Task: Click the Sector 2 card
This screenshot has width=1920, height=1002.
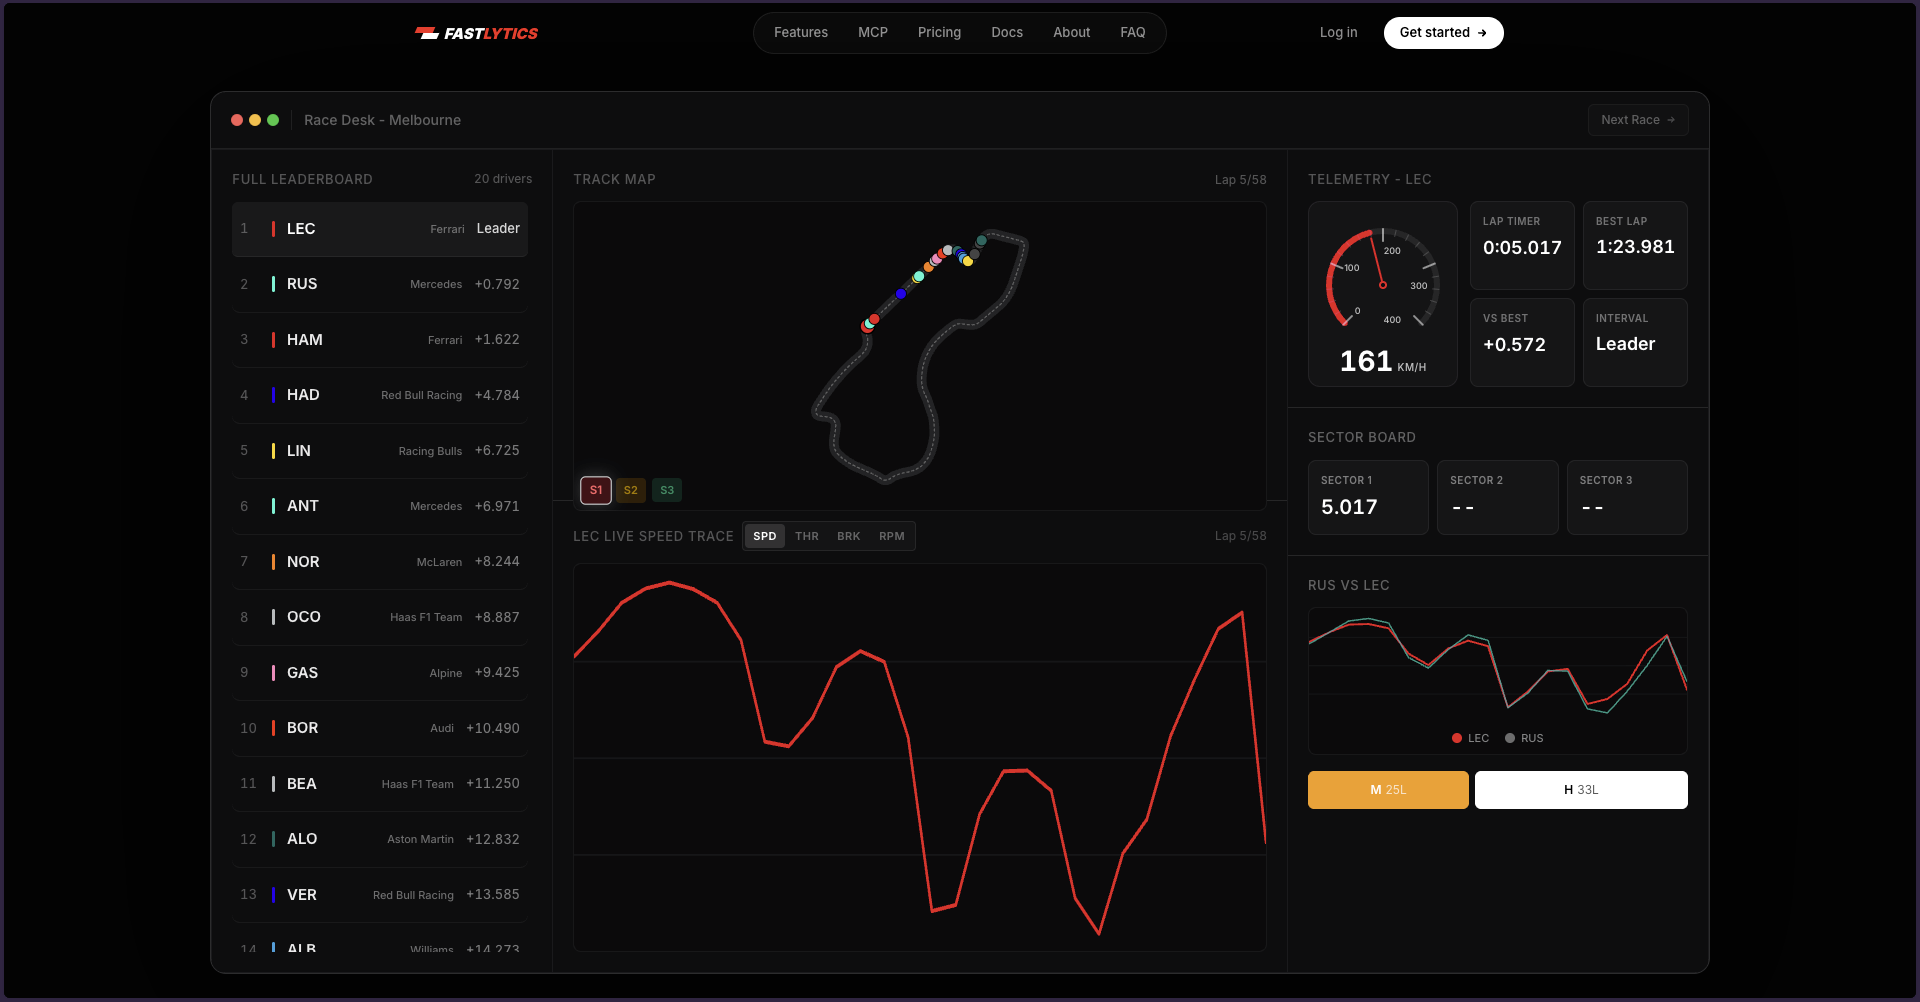Action: (x=1498, y=497)
